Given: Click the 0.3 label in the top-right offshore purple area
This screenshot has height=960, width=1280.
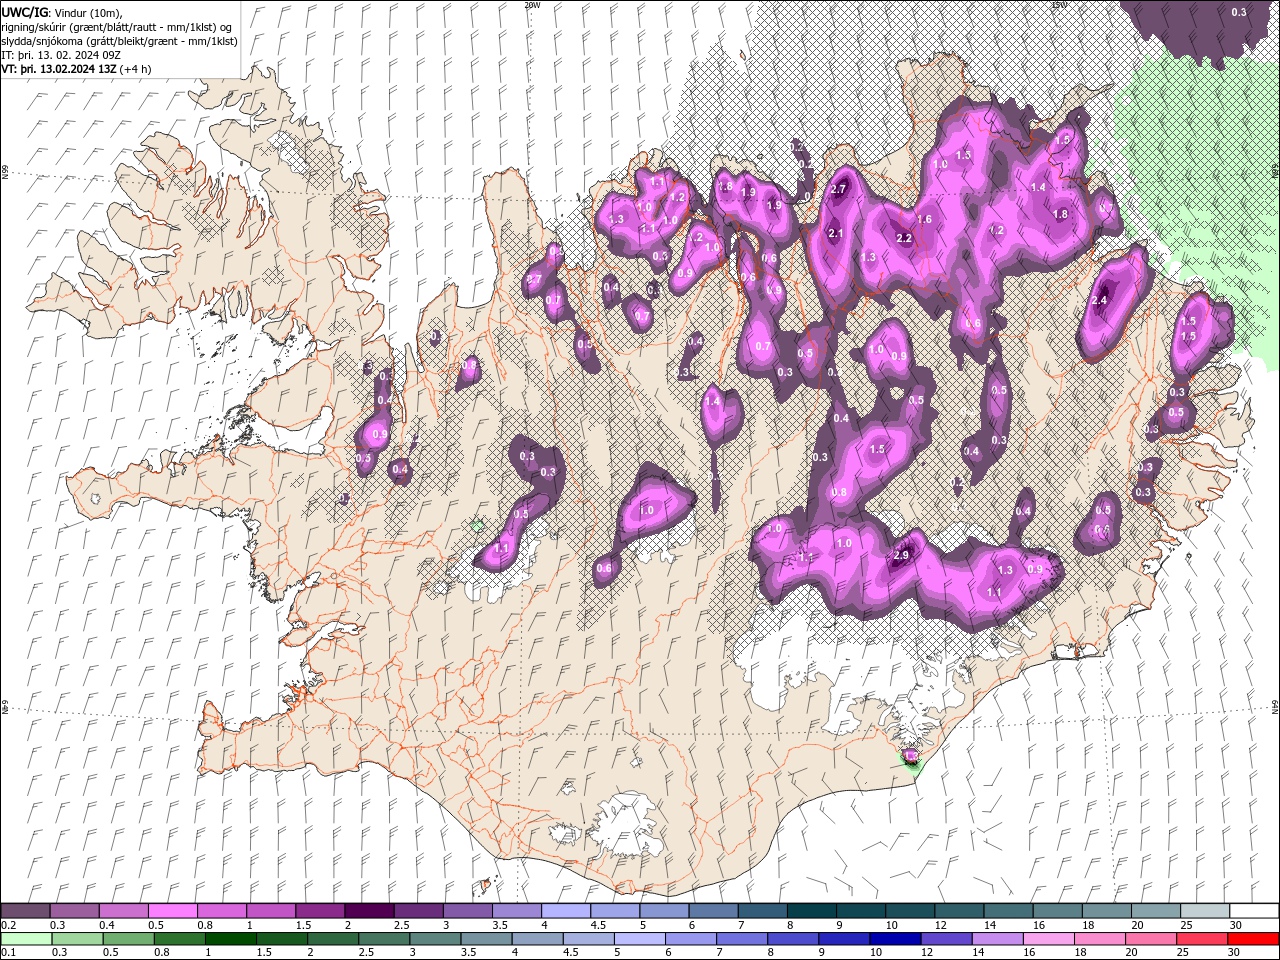Looking at the screenshot, I should pos(1238,12).
